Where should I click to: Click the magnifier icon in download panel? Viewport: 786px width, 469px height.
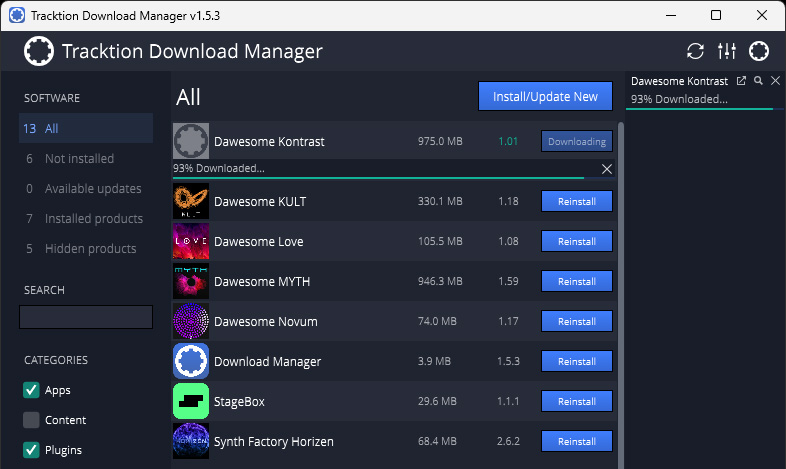(x=759, y=81)
